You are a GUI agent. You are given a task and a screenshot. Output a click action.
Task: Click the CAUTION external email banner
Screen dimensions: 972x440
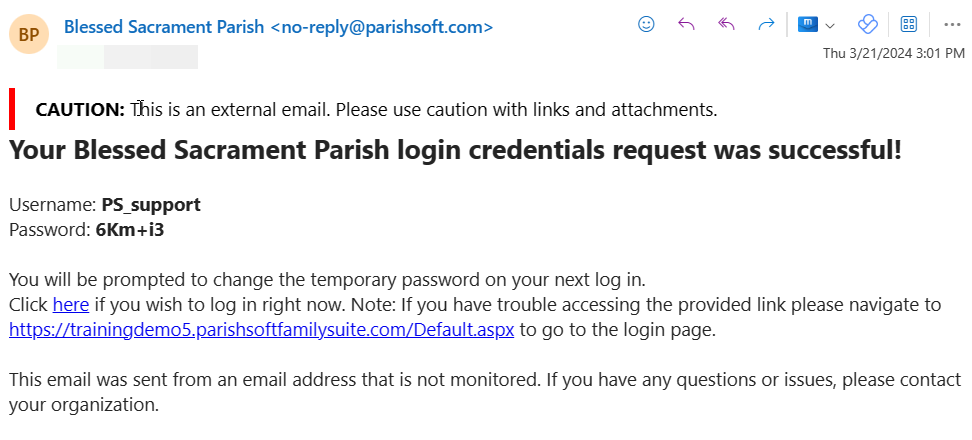(376, 110)
